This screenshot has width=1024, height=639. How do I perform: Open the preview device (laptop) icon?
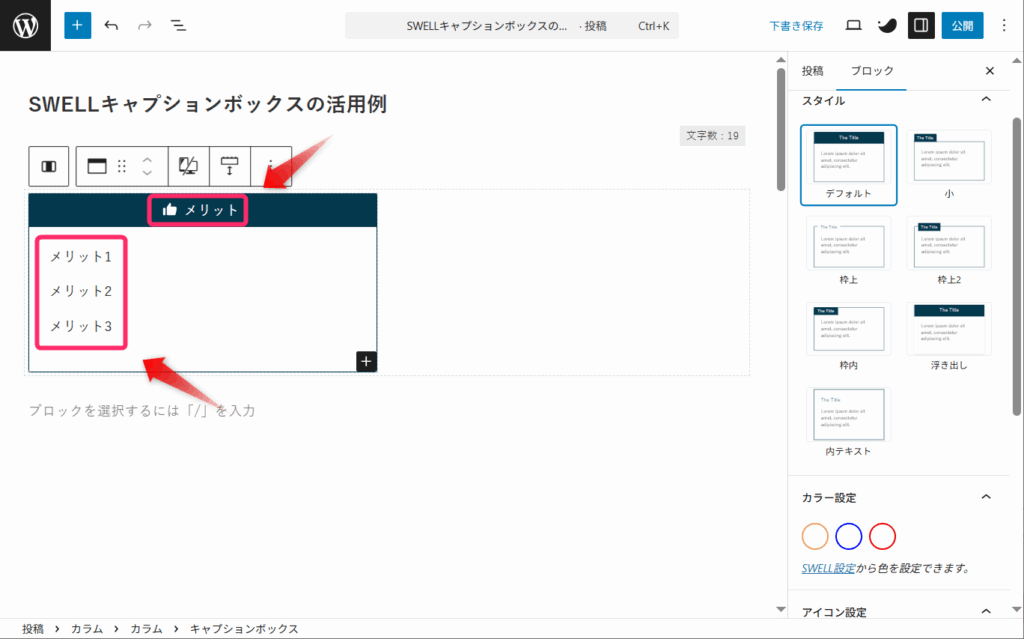coord(853,25)
